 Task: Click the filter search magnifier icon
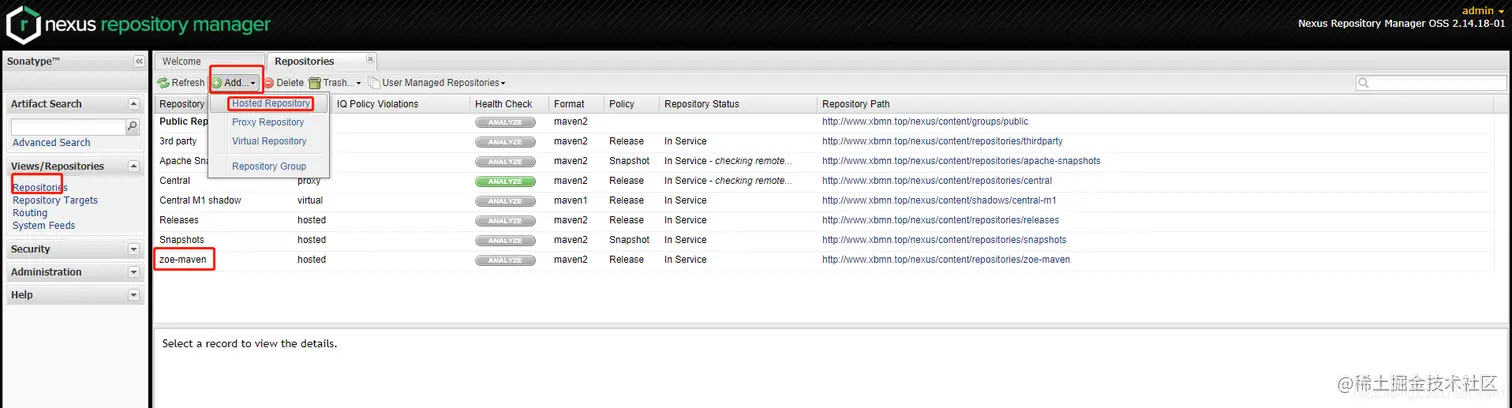[1364, 83]
